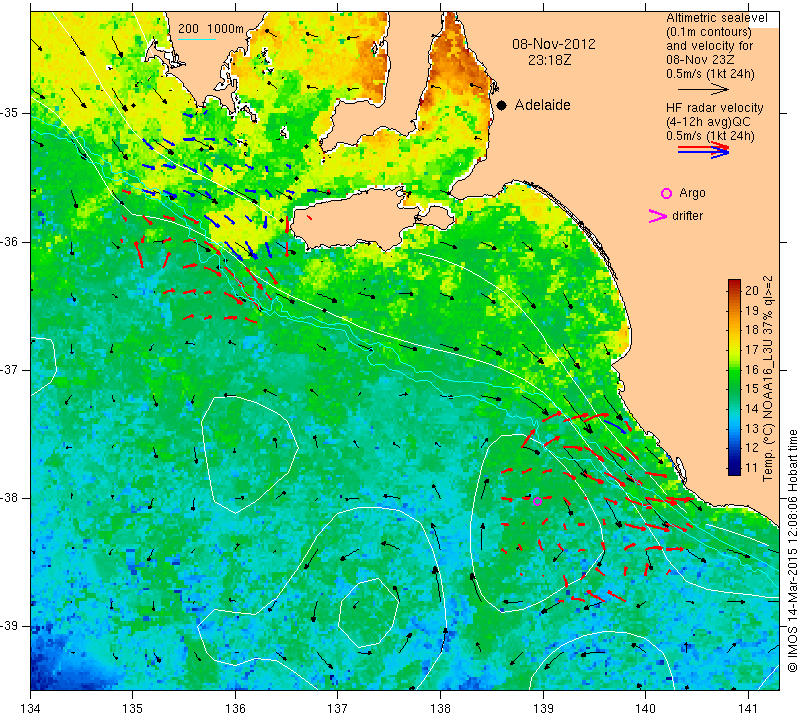Click the longitude label '134'
Screen dimensions: 800x720
point(31,709)
